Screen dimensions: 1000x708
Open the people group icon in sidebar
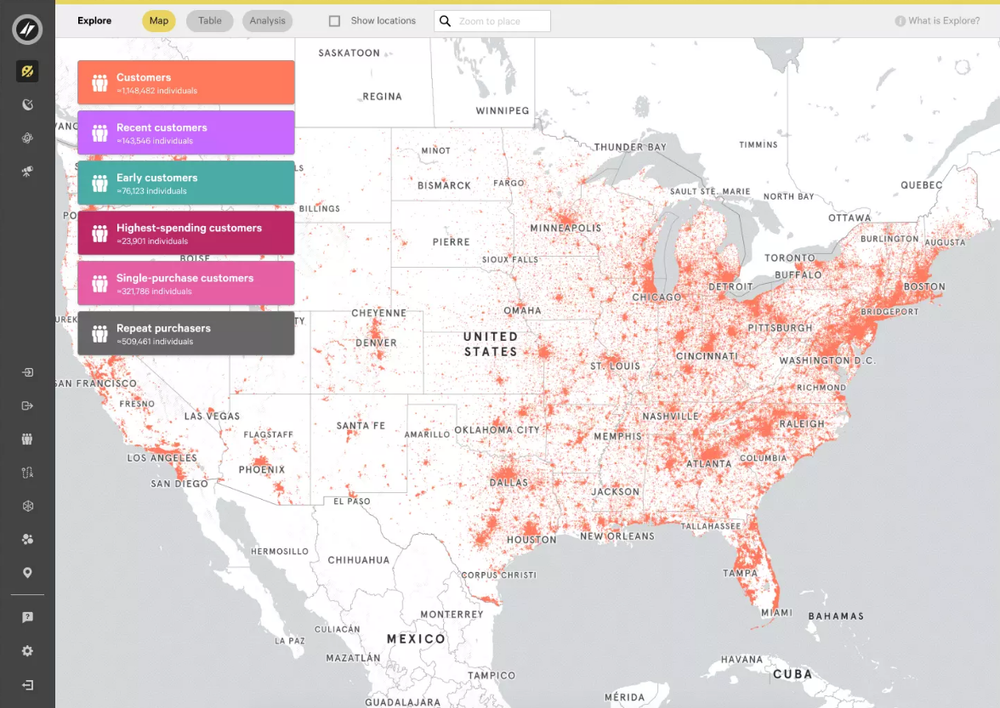tap(27, 439)
